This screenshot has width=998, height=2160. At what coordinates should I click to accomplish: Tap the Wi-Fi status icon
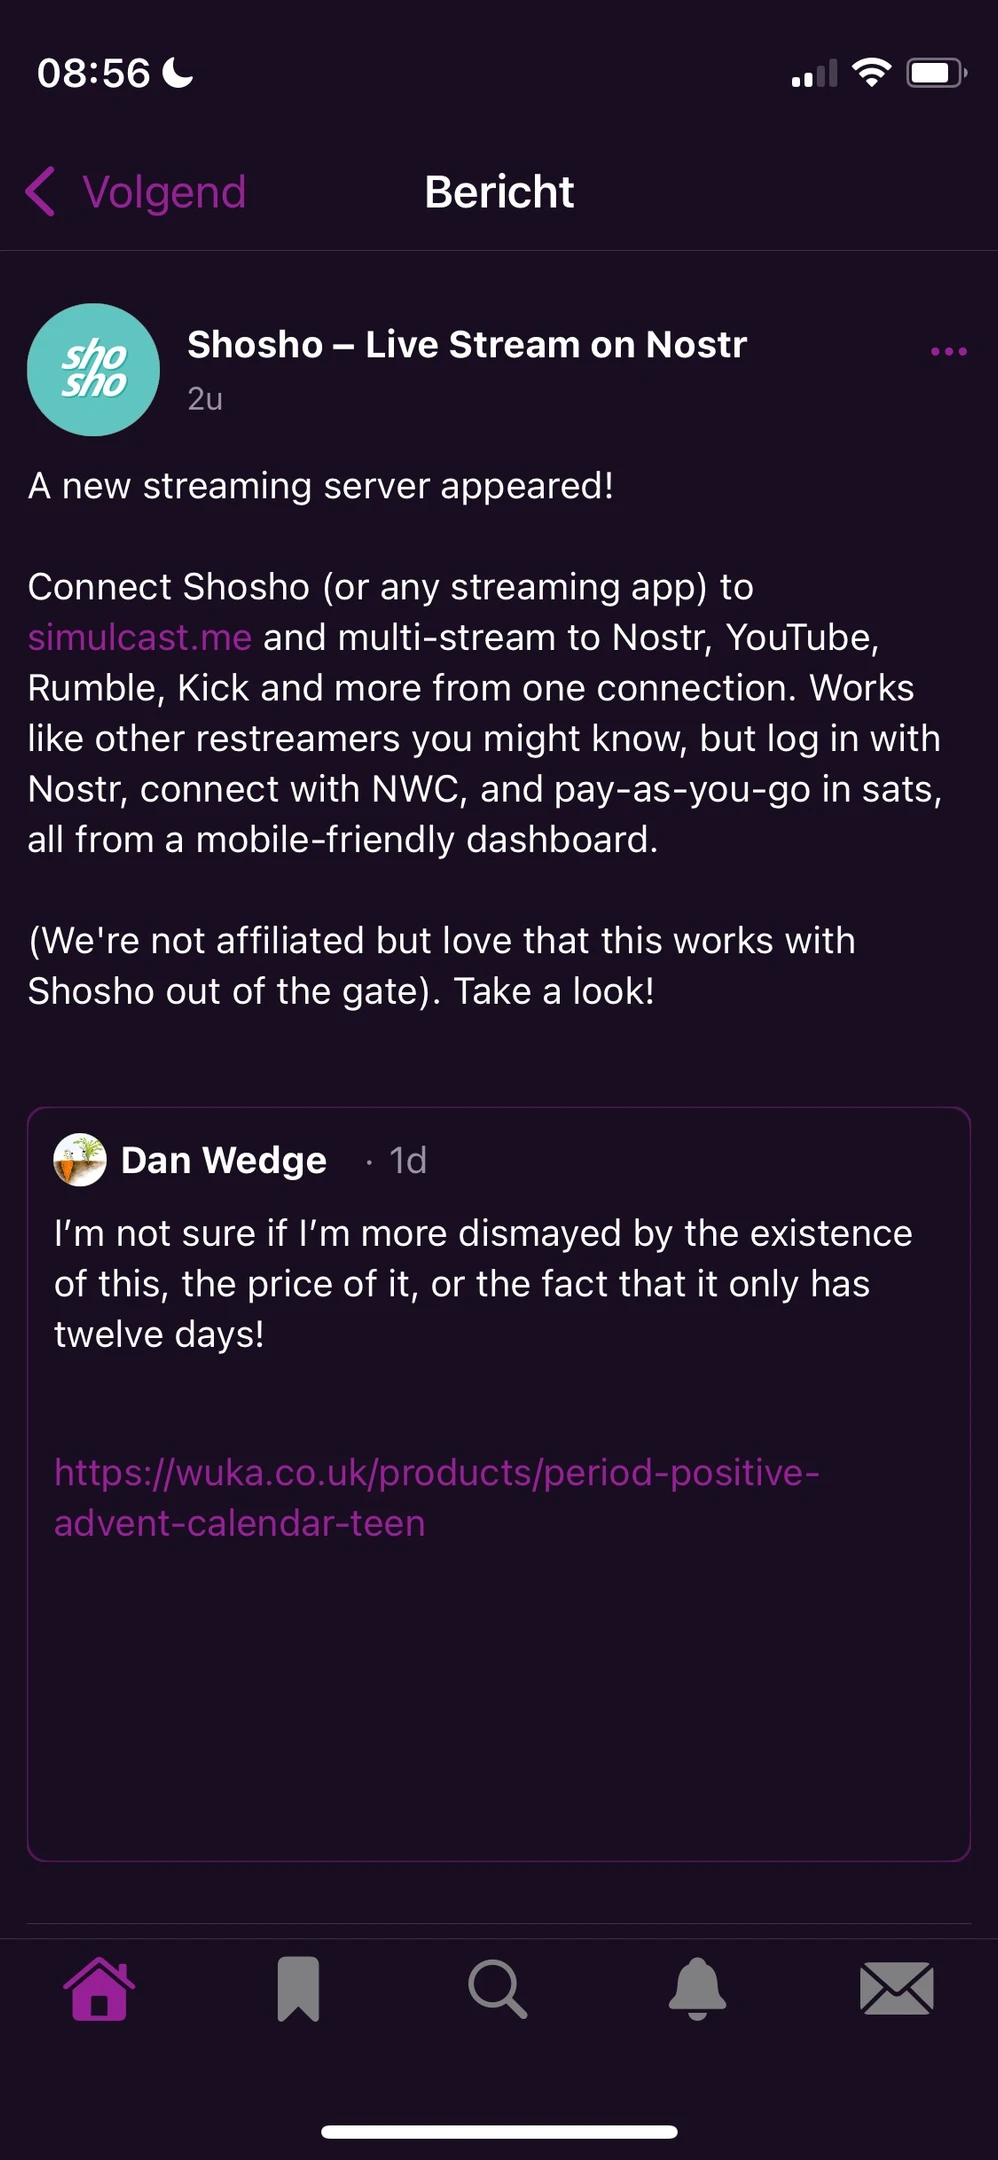coord(871,73)
